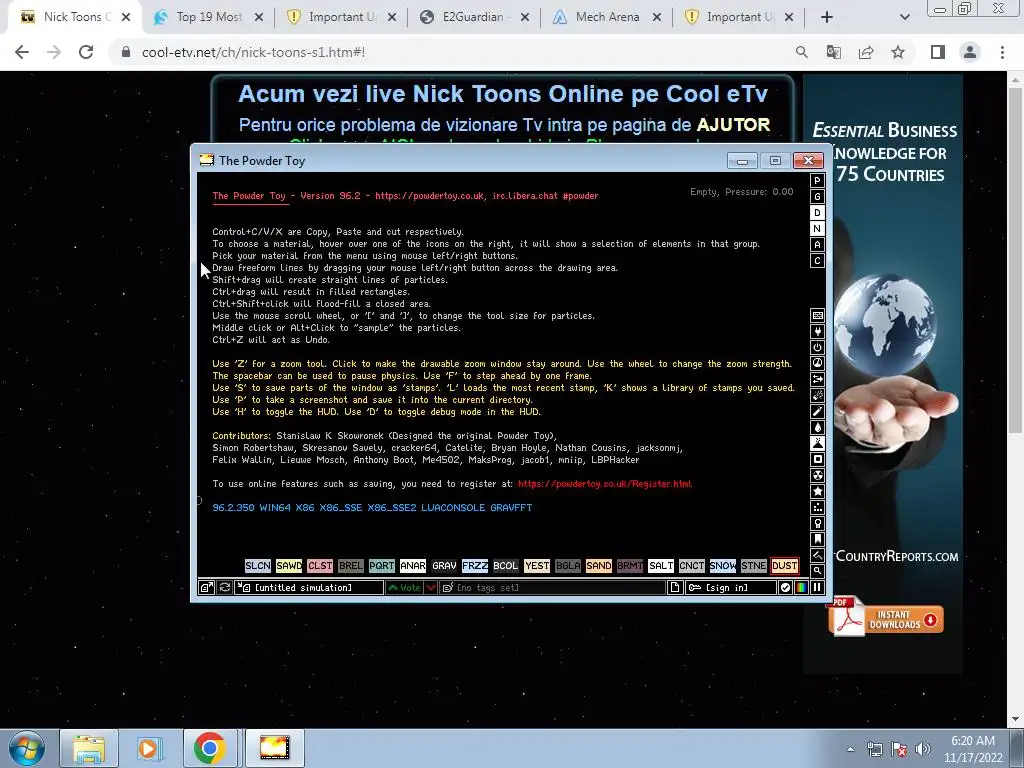
Task: Select the SNOW element swatch
Action: [722, 566]
